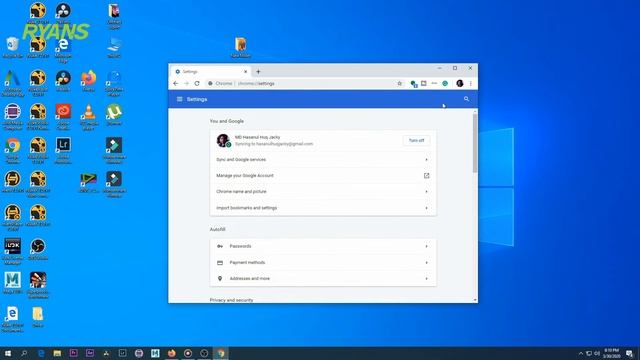
Task: Select the Recycle Bin desktop icon
Action: pyautogui.click(x=13, y=47)
